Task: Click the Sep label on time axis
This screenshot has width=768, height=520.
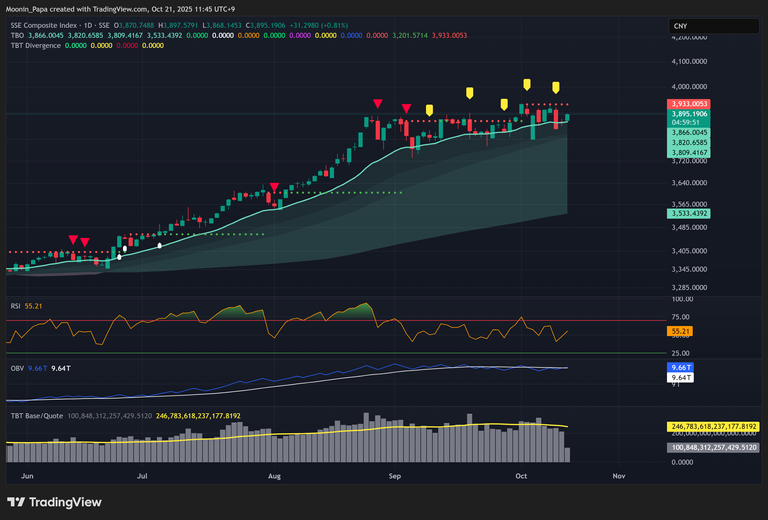Action: 394,477
